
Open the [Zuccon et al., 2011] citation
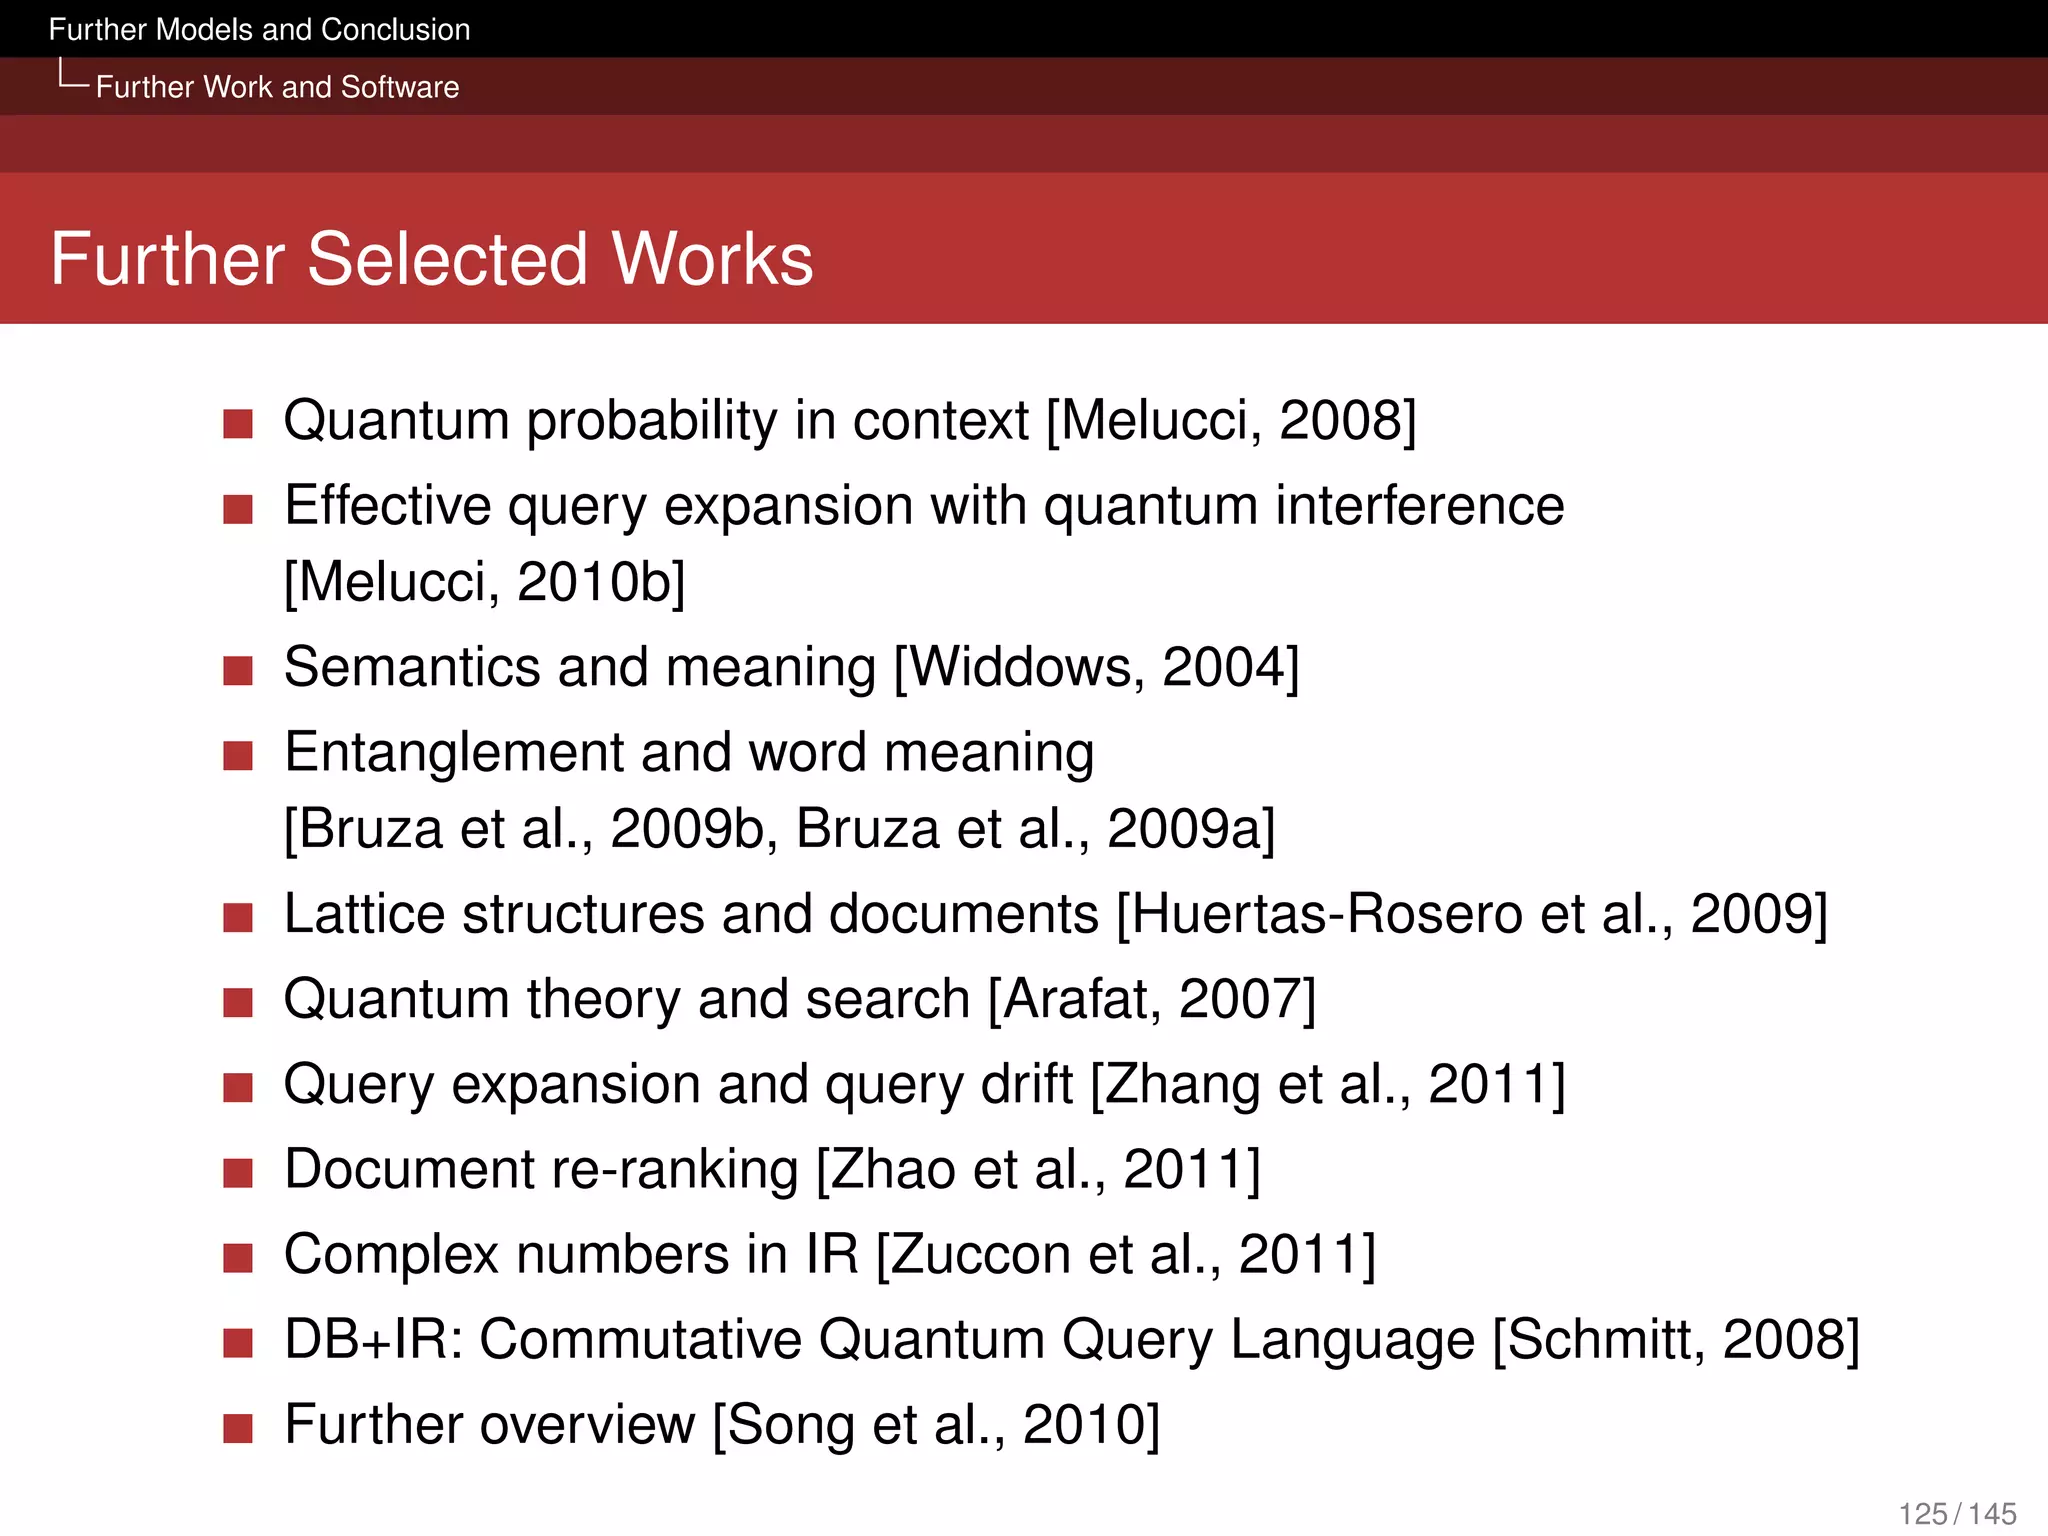1126,1255
